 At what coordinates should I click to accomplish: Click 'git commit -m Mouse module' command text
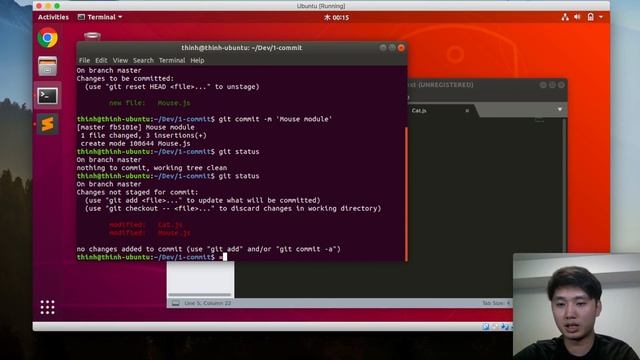click(x=276, y=119)
